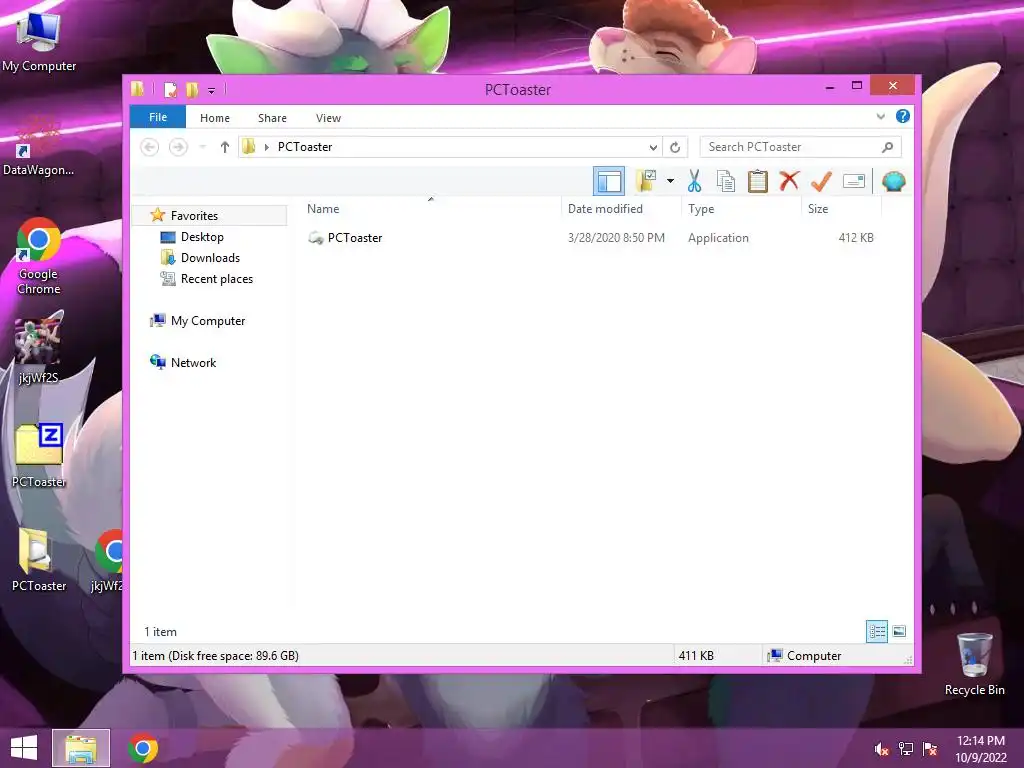The width and height of the screenshot is (1024, 768).
Task: Click the quick access New Folder icon
Action: [x=191, y=89]
